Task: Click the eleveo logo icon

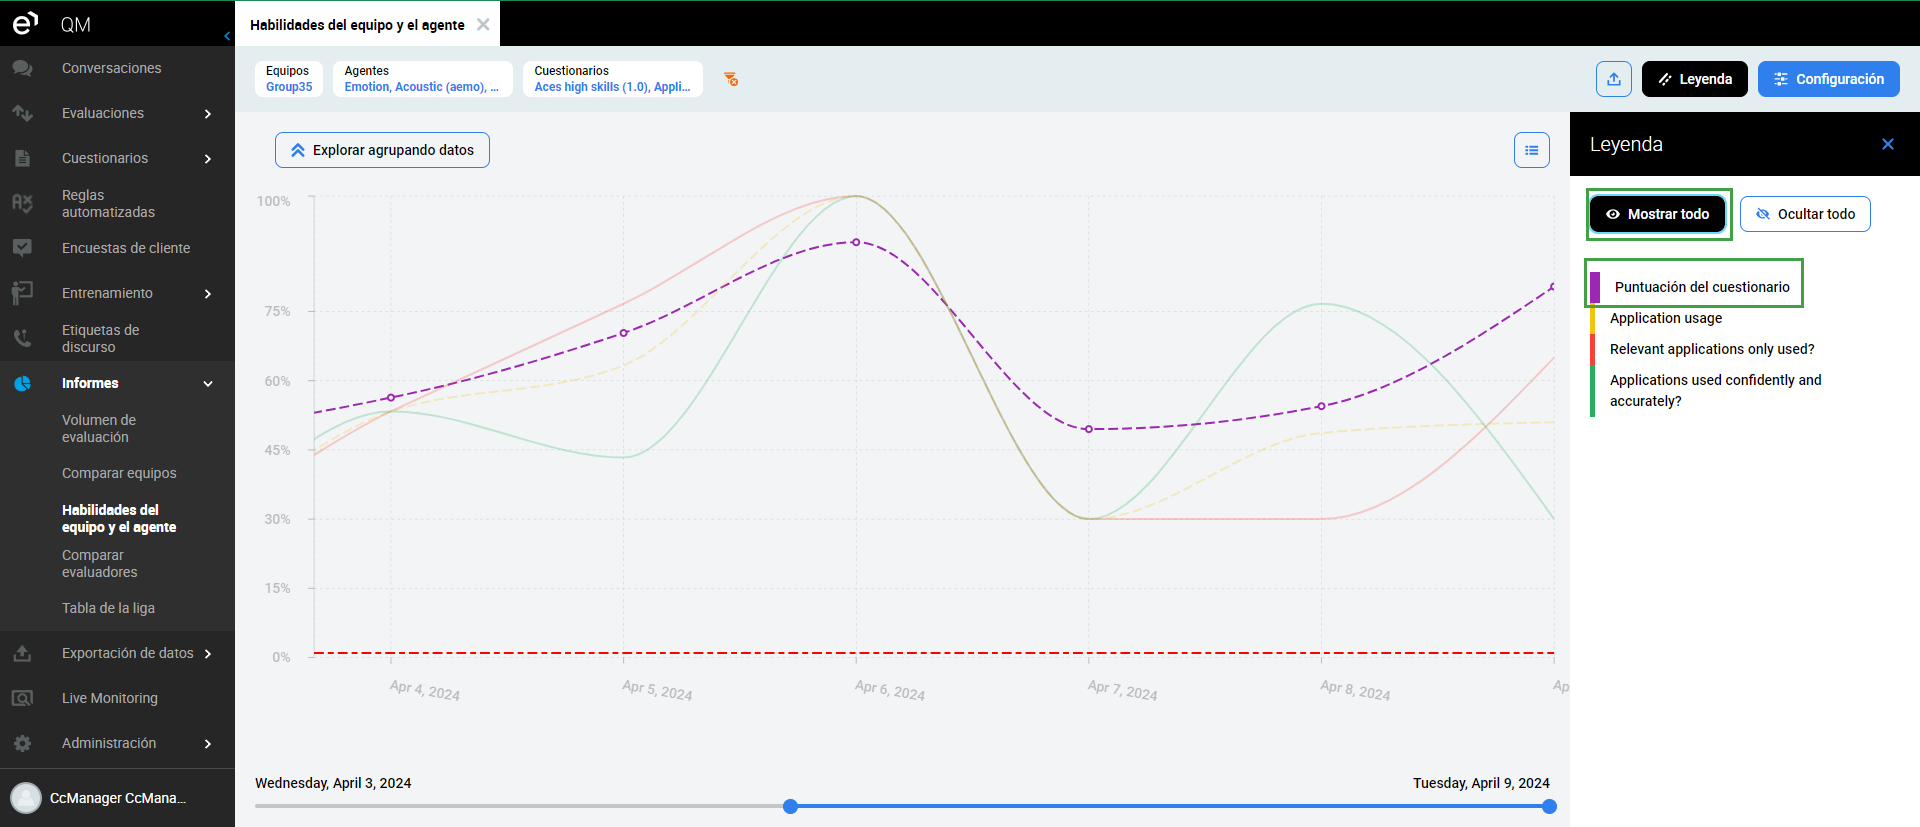Action: pos(25,22)
